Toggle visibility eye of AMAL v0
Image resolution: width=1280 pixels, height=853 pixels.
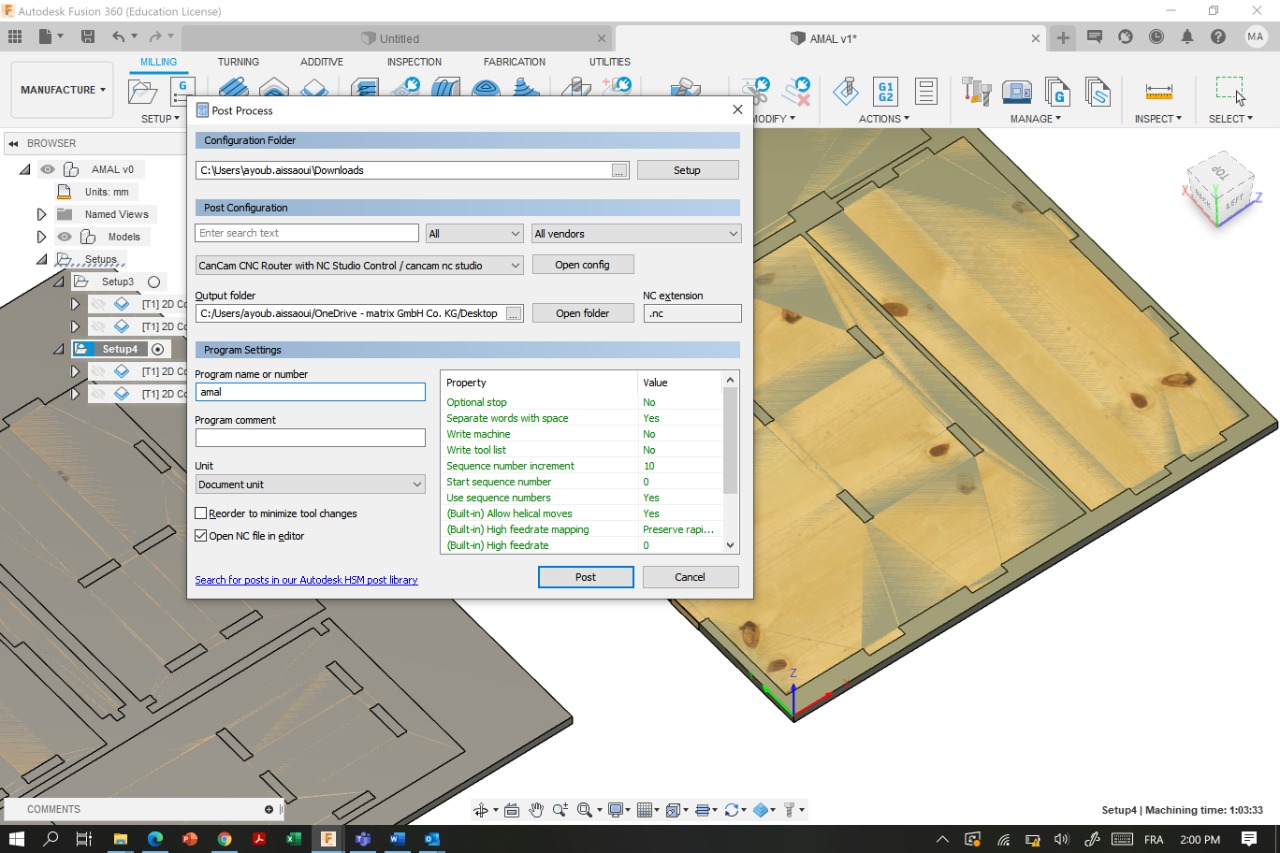coord(47,169)
